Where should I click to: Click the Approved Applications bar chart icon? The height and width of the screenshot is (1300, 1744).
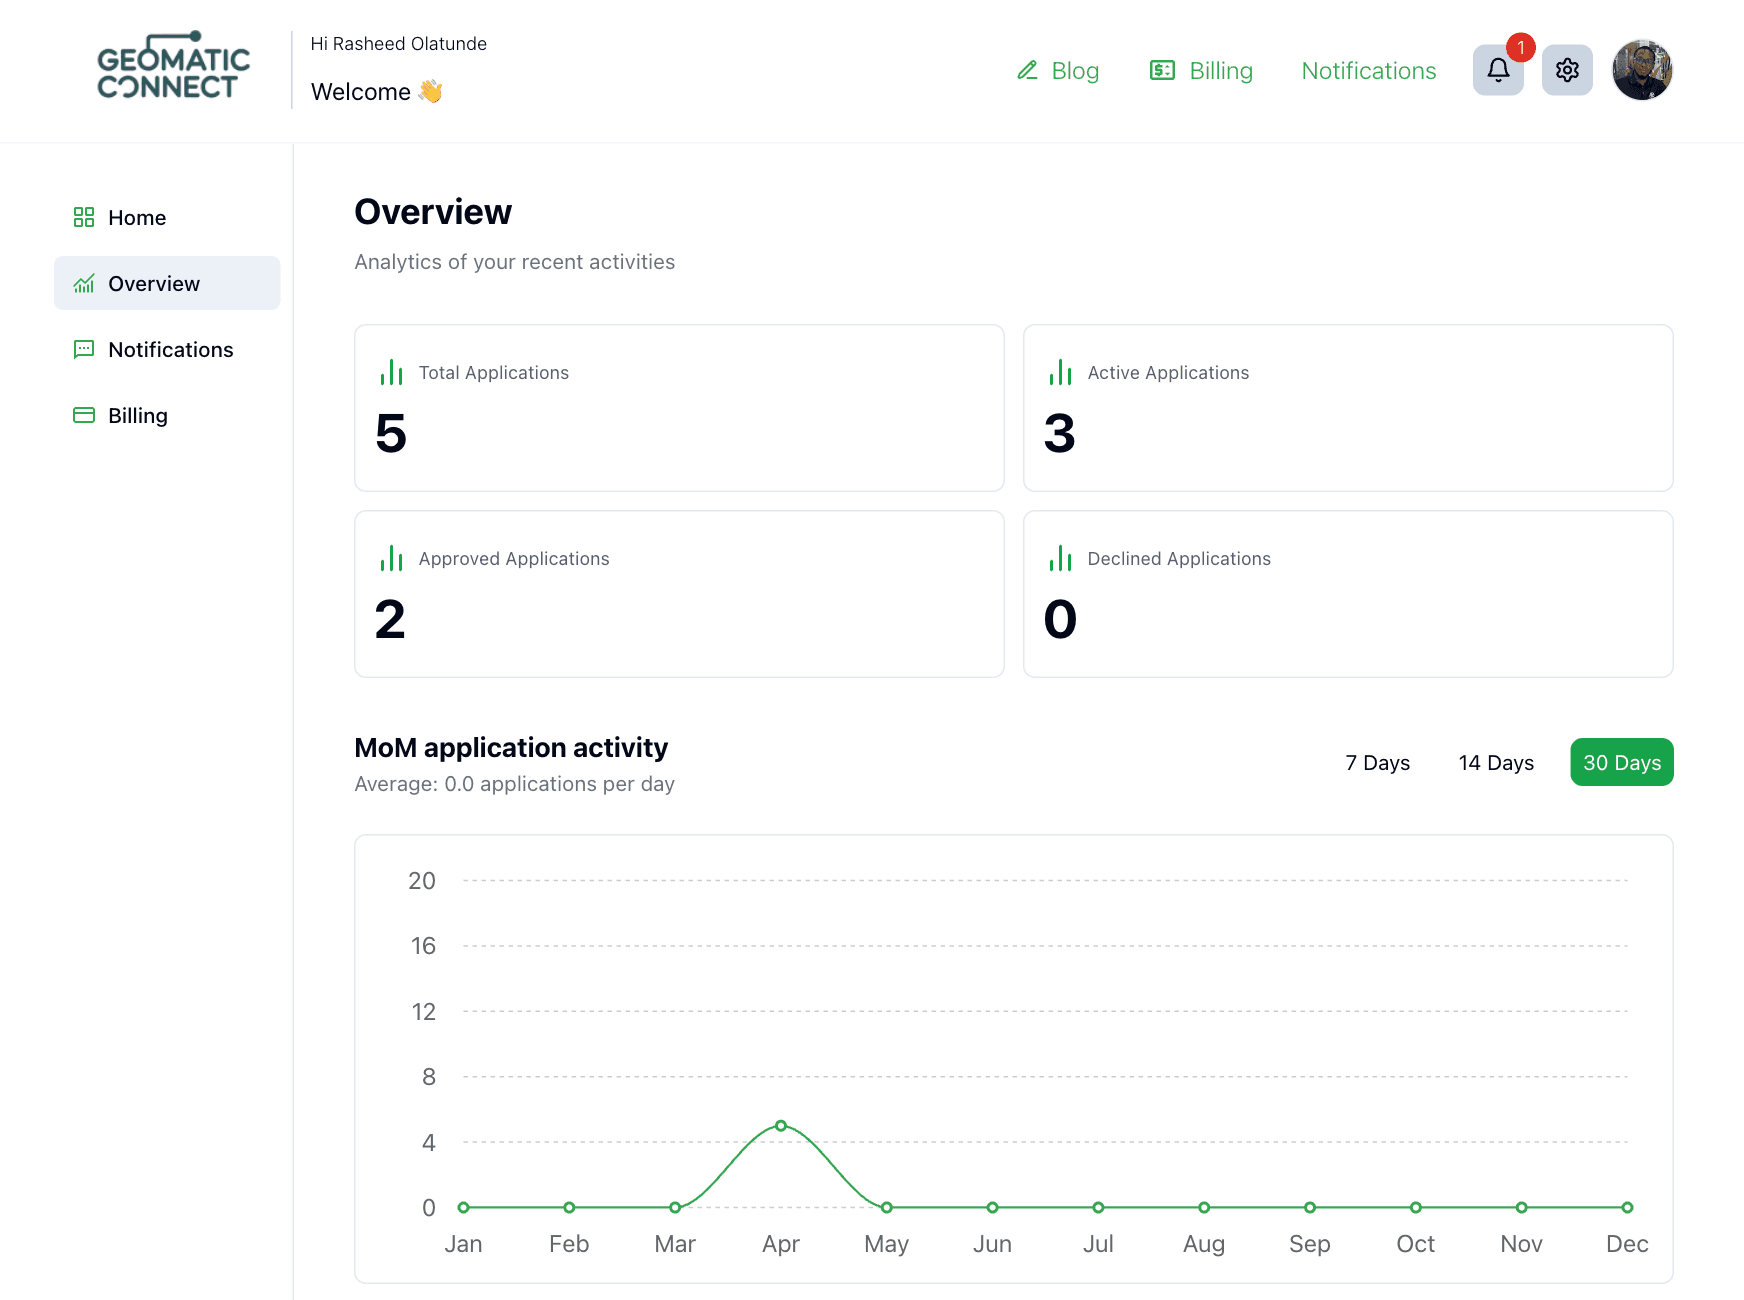tap(391, 559)
